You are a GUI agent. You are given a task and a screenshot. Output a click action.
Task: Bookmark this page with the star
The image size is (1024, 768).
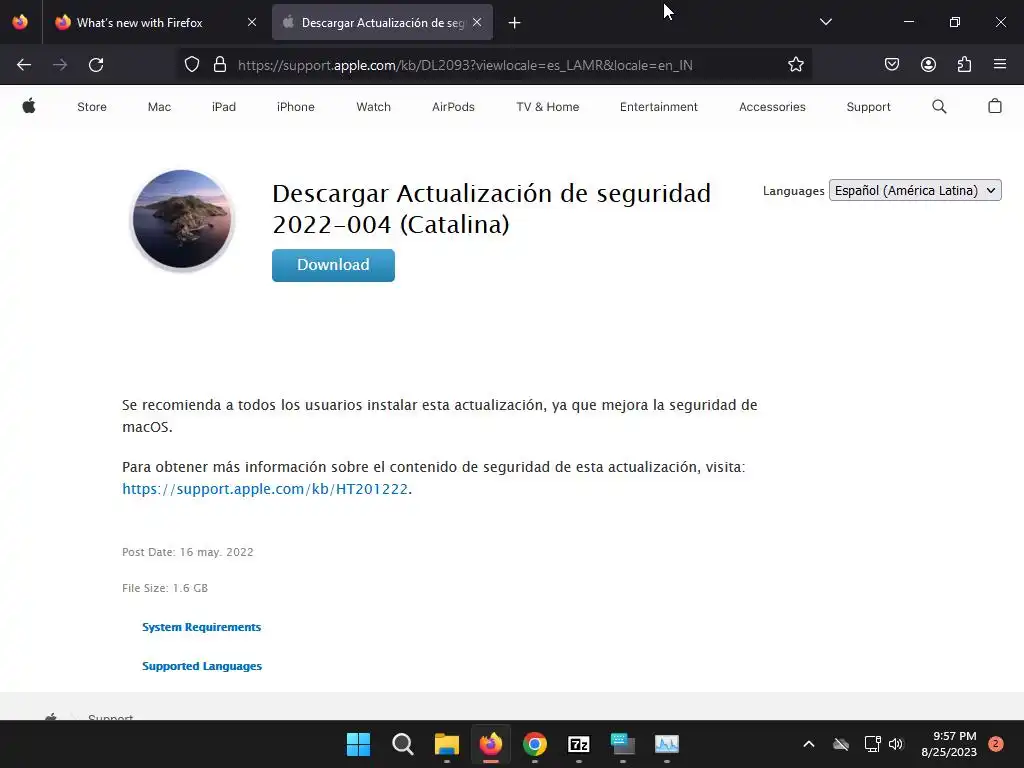click(795, 65)
